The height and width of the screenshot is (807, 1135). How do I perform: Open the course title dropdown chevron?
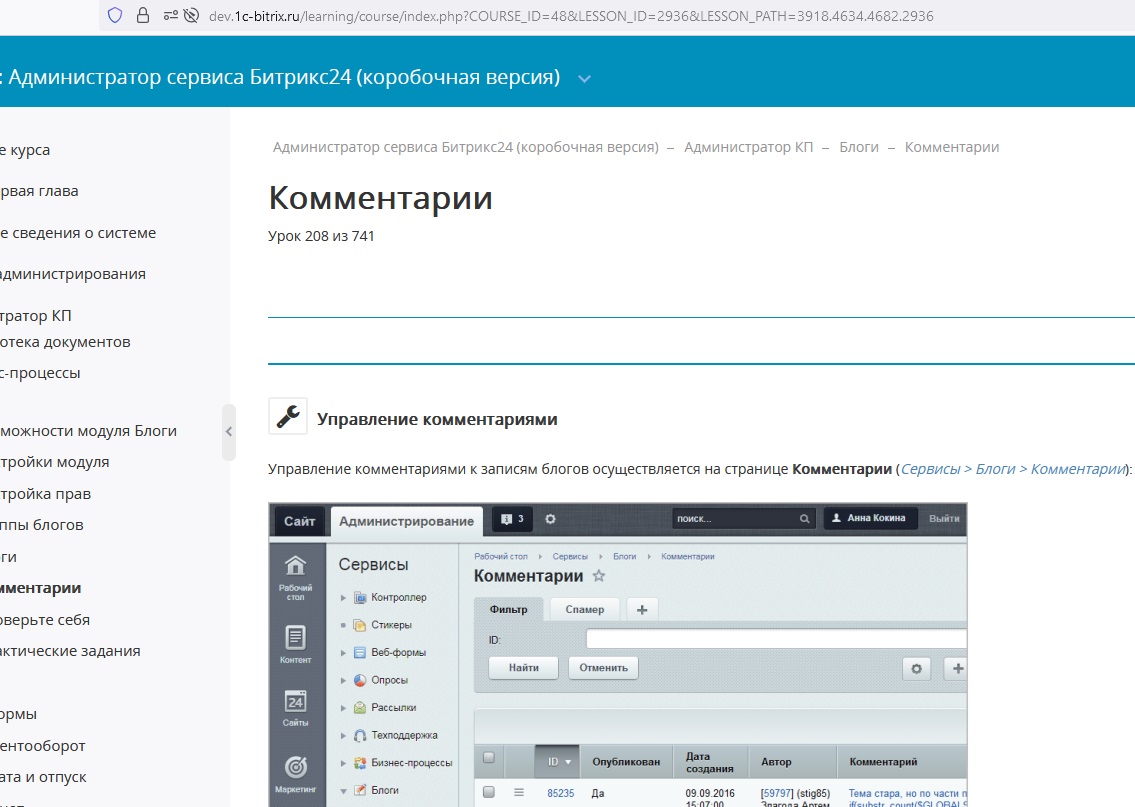pos(584,78)
